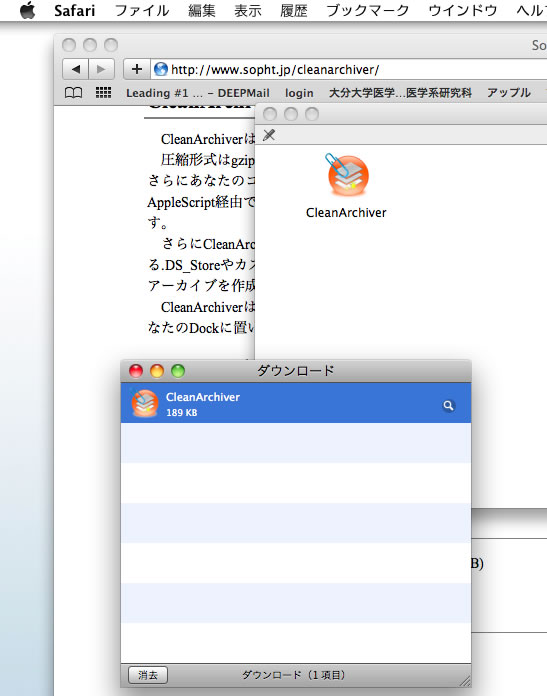Go back with Safari's back arrow
Viewport: 547px width, 696px height.
[76, 69]
